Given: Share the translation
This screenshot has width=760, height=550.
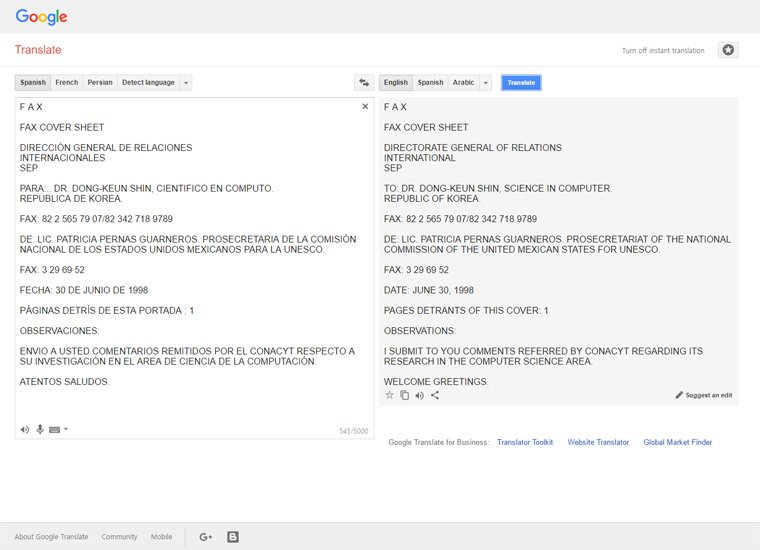Looking at the screenshot, I should coord(435,395).
